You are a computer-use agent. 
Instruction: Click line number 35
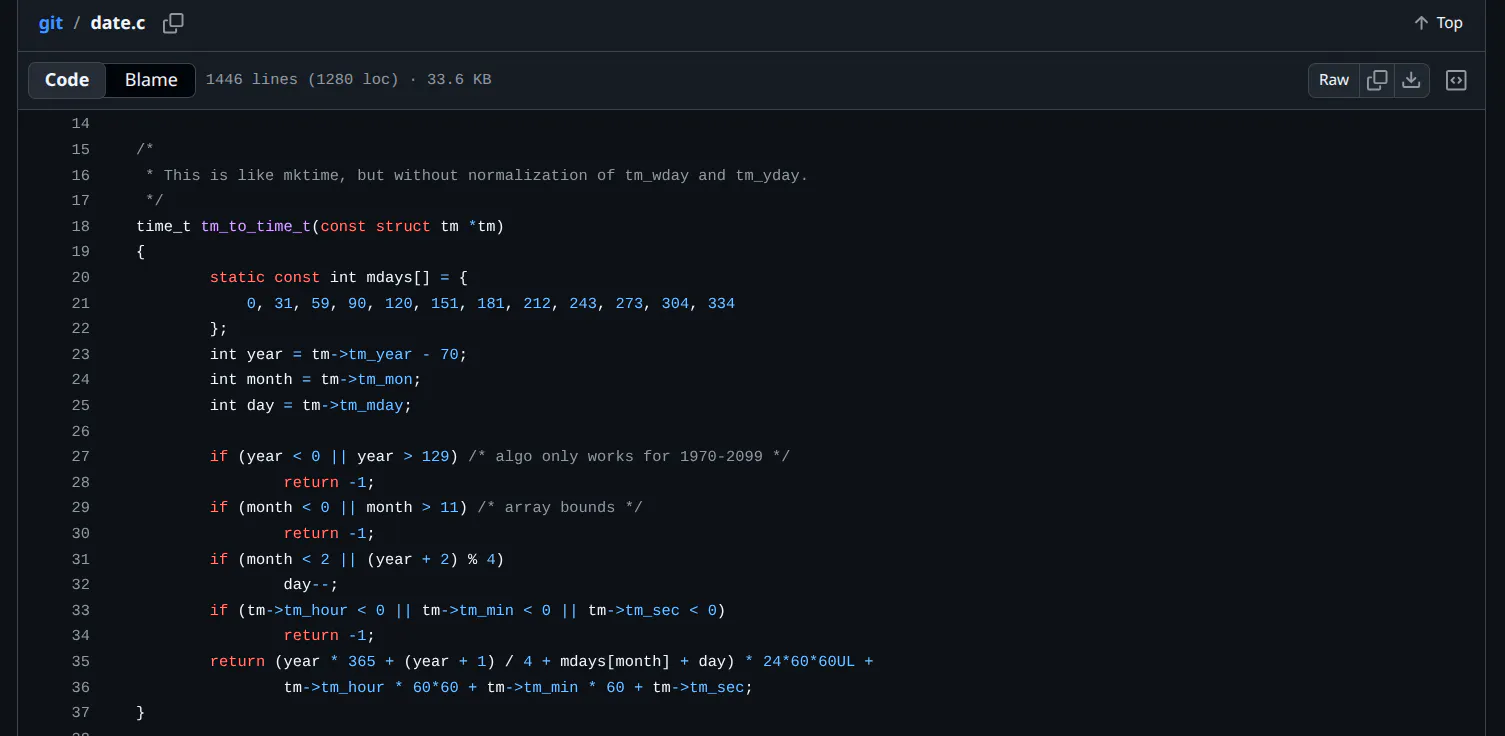80,662
